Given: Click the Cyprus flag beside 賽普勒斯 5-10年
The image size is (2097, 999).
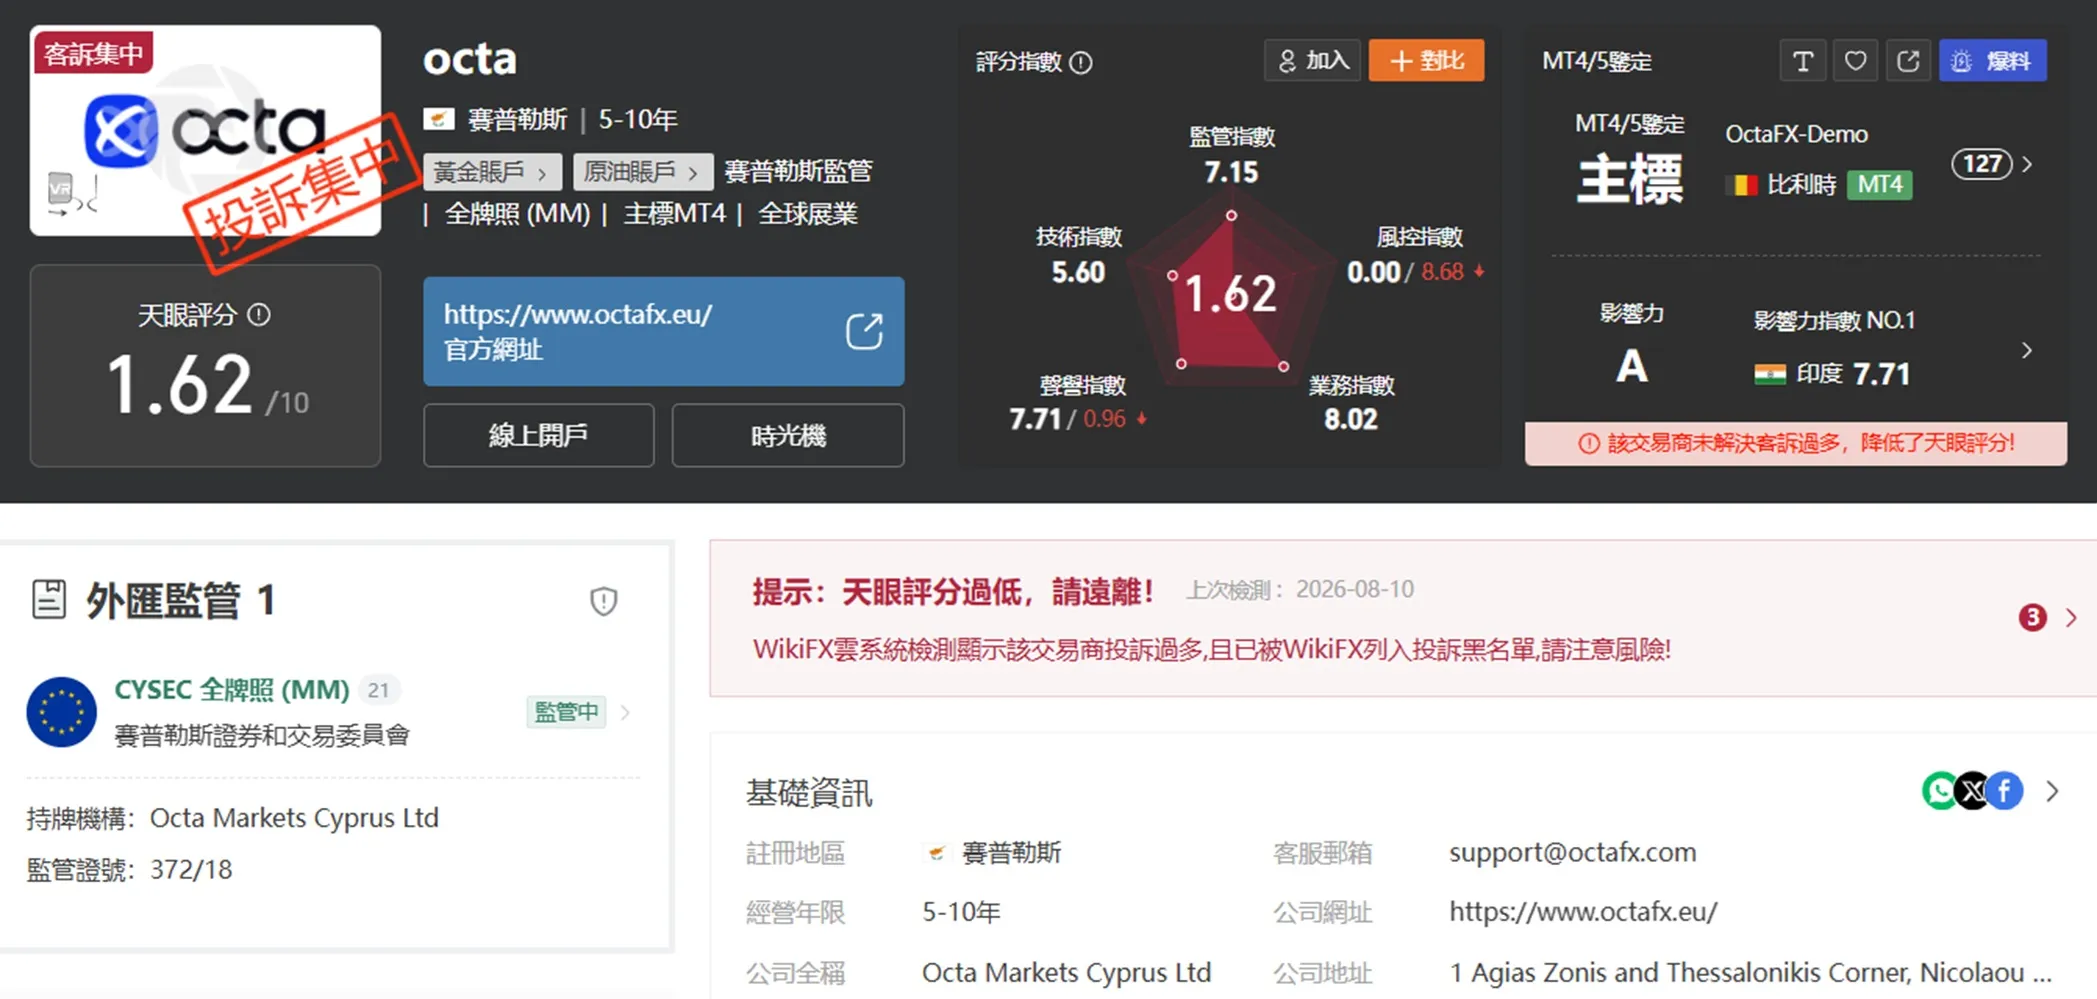Looking at the screenshot, I should coord(439,120).
